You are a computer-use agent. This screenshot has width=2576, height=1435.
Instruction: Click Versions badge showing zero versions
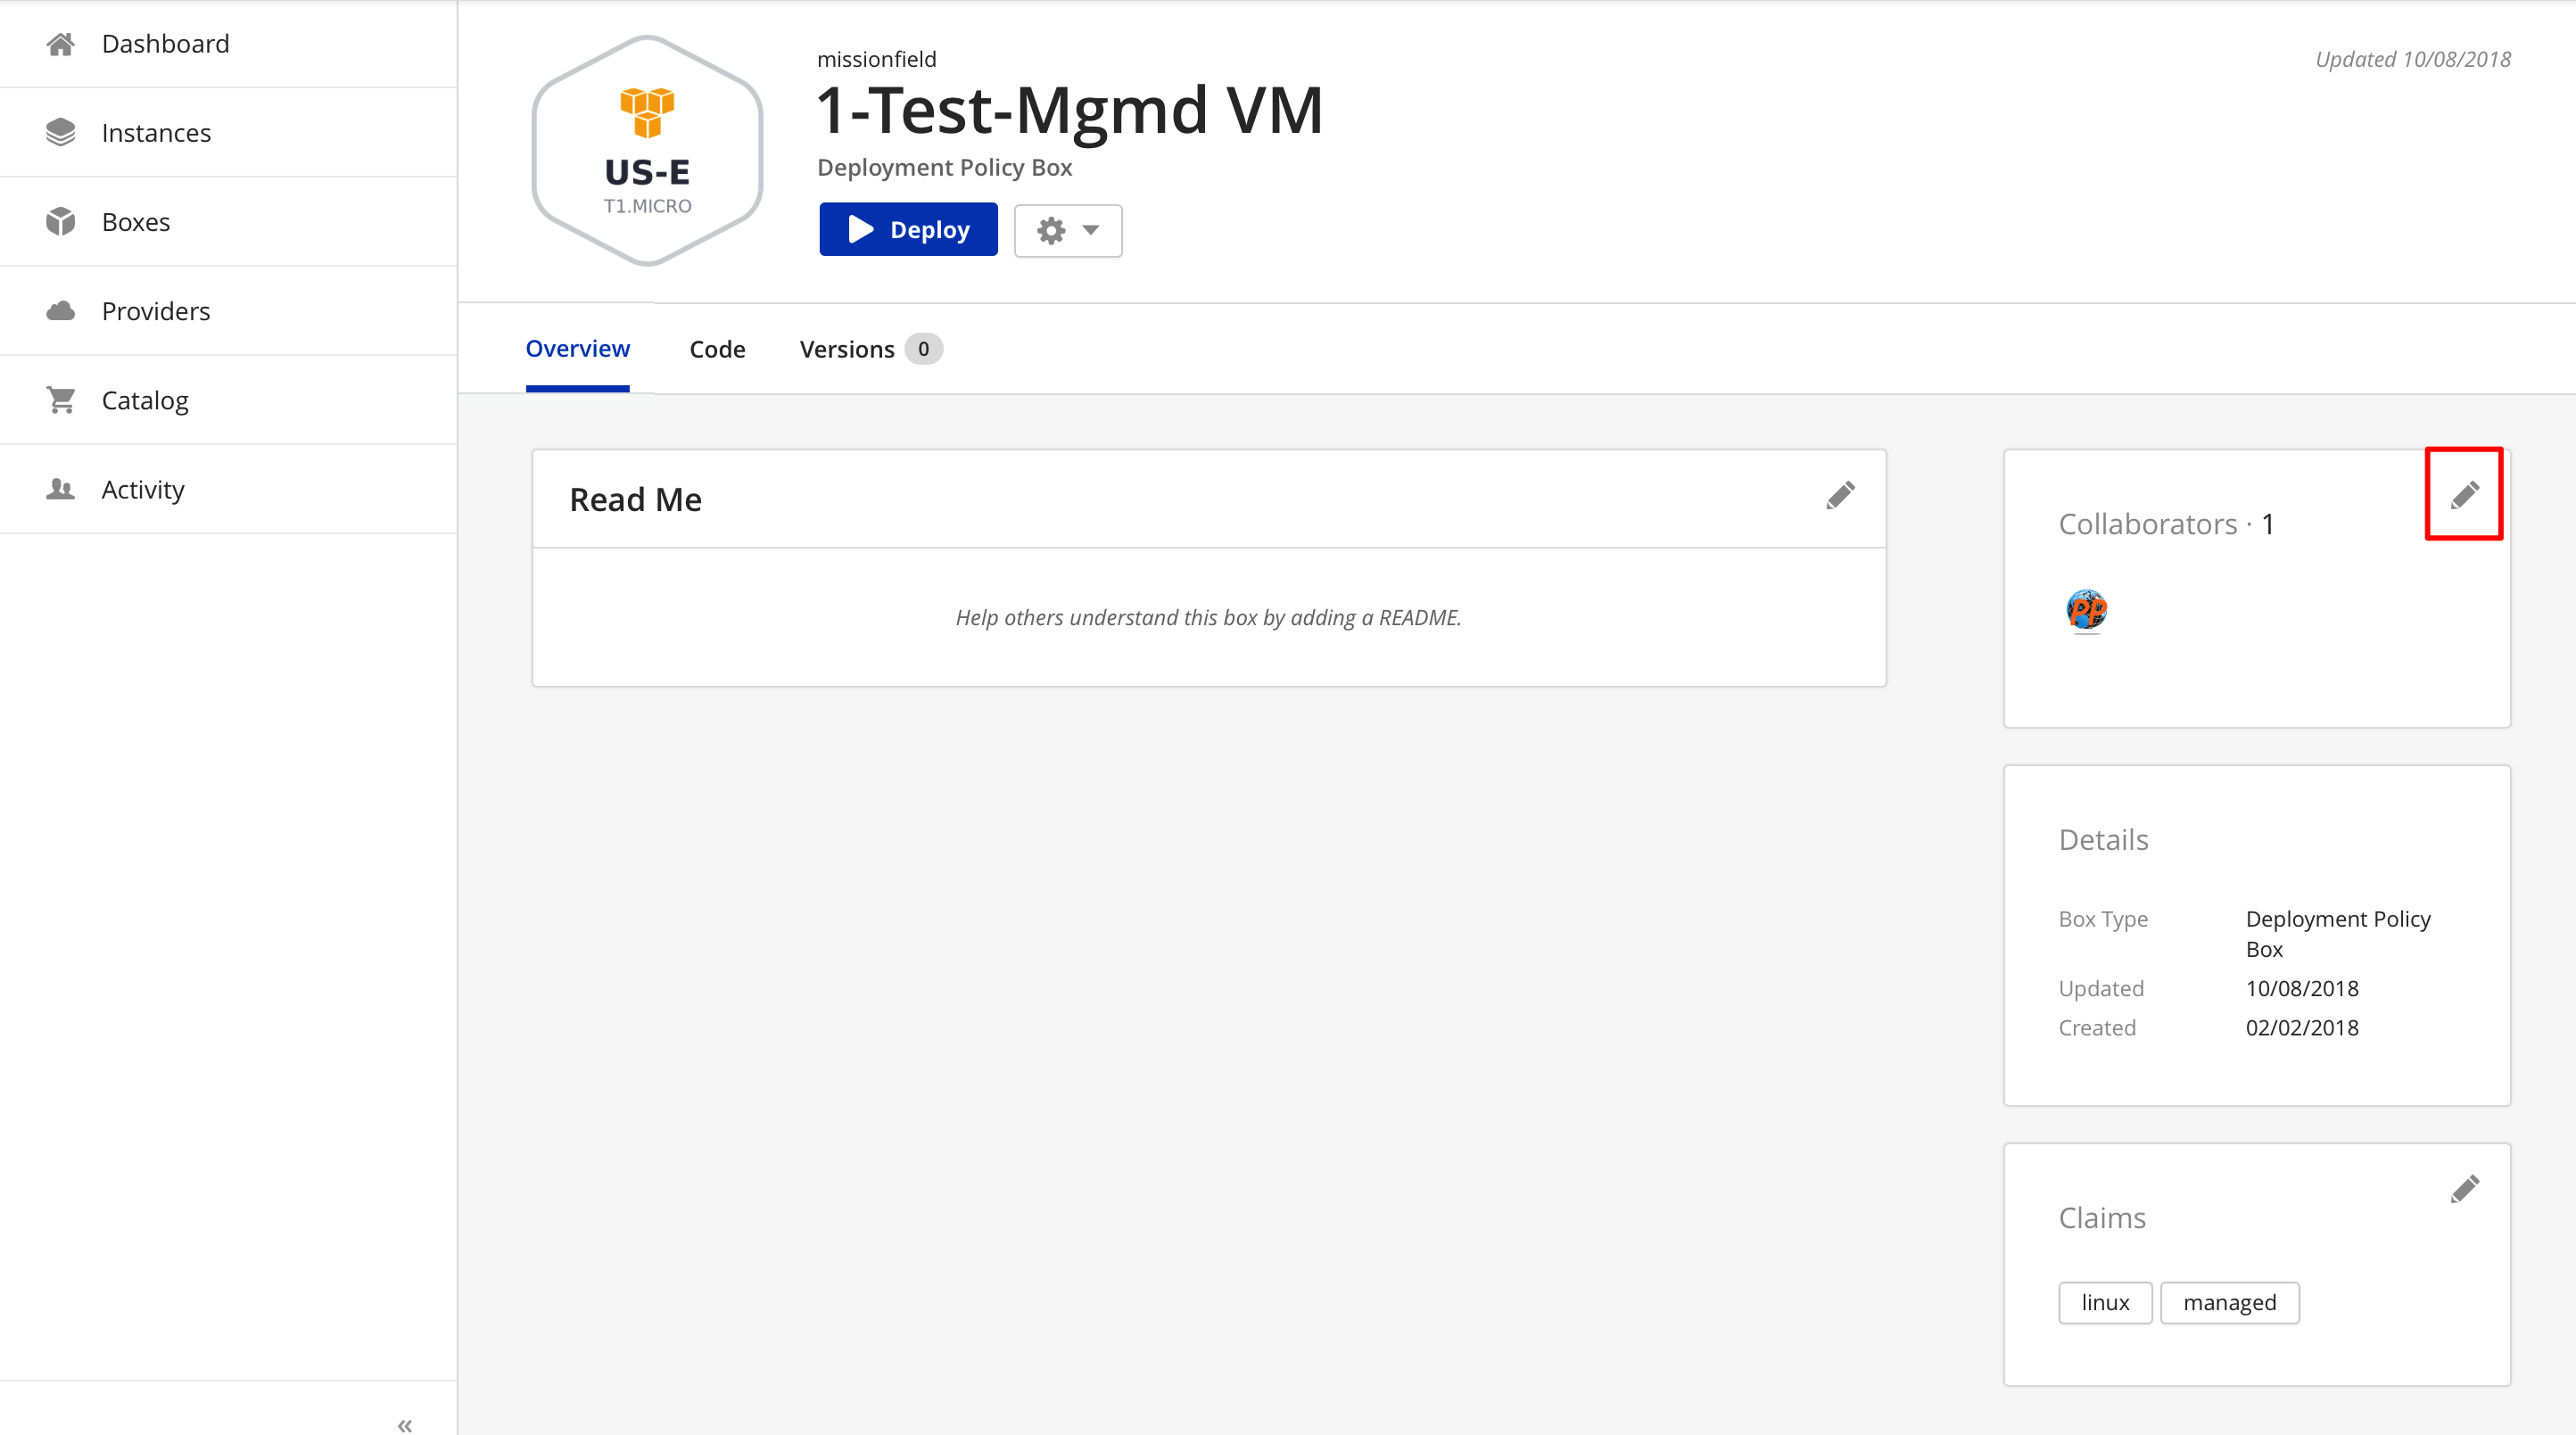click(926, 348)
